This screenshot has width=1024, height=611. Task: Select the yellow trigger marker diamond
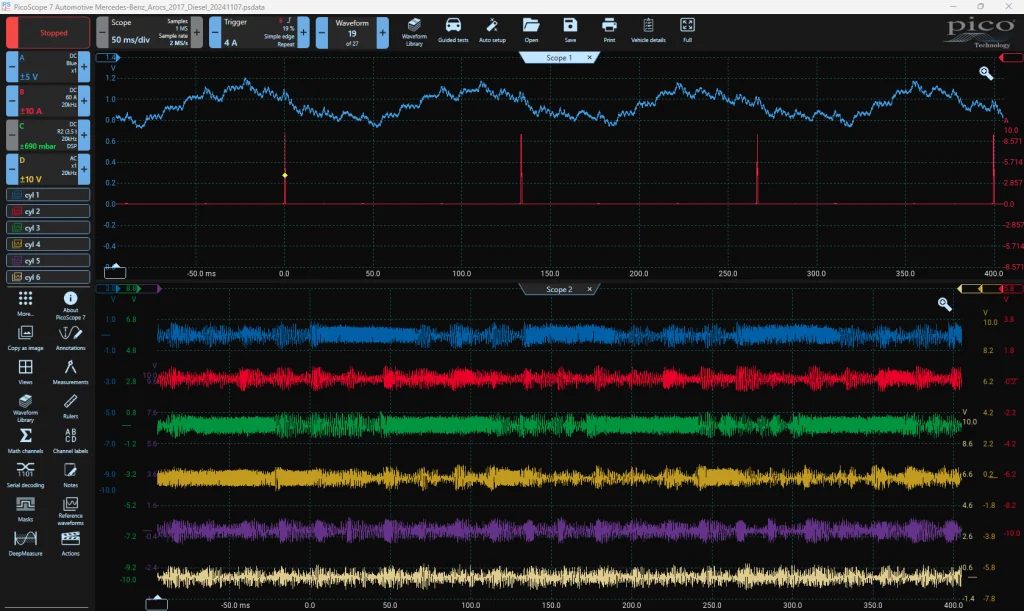tap(285, 175)
